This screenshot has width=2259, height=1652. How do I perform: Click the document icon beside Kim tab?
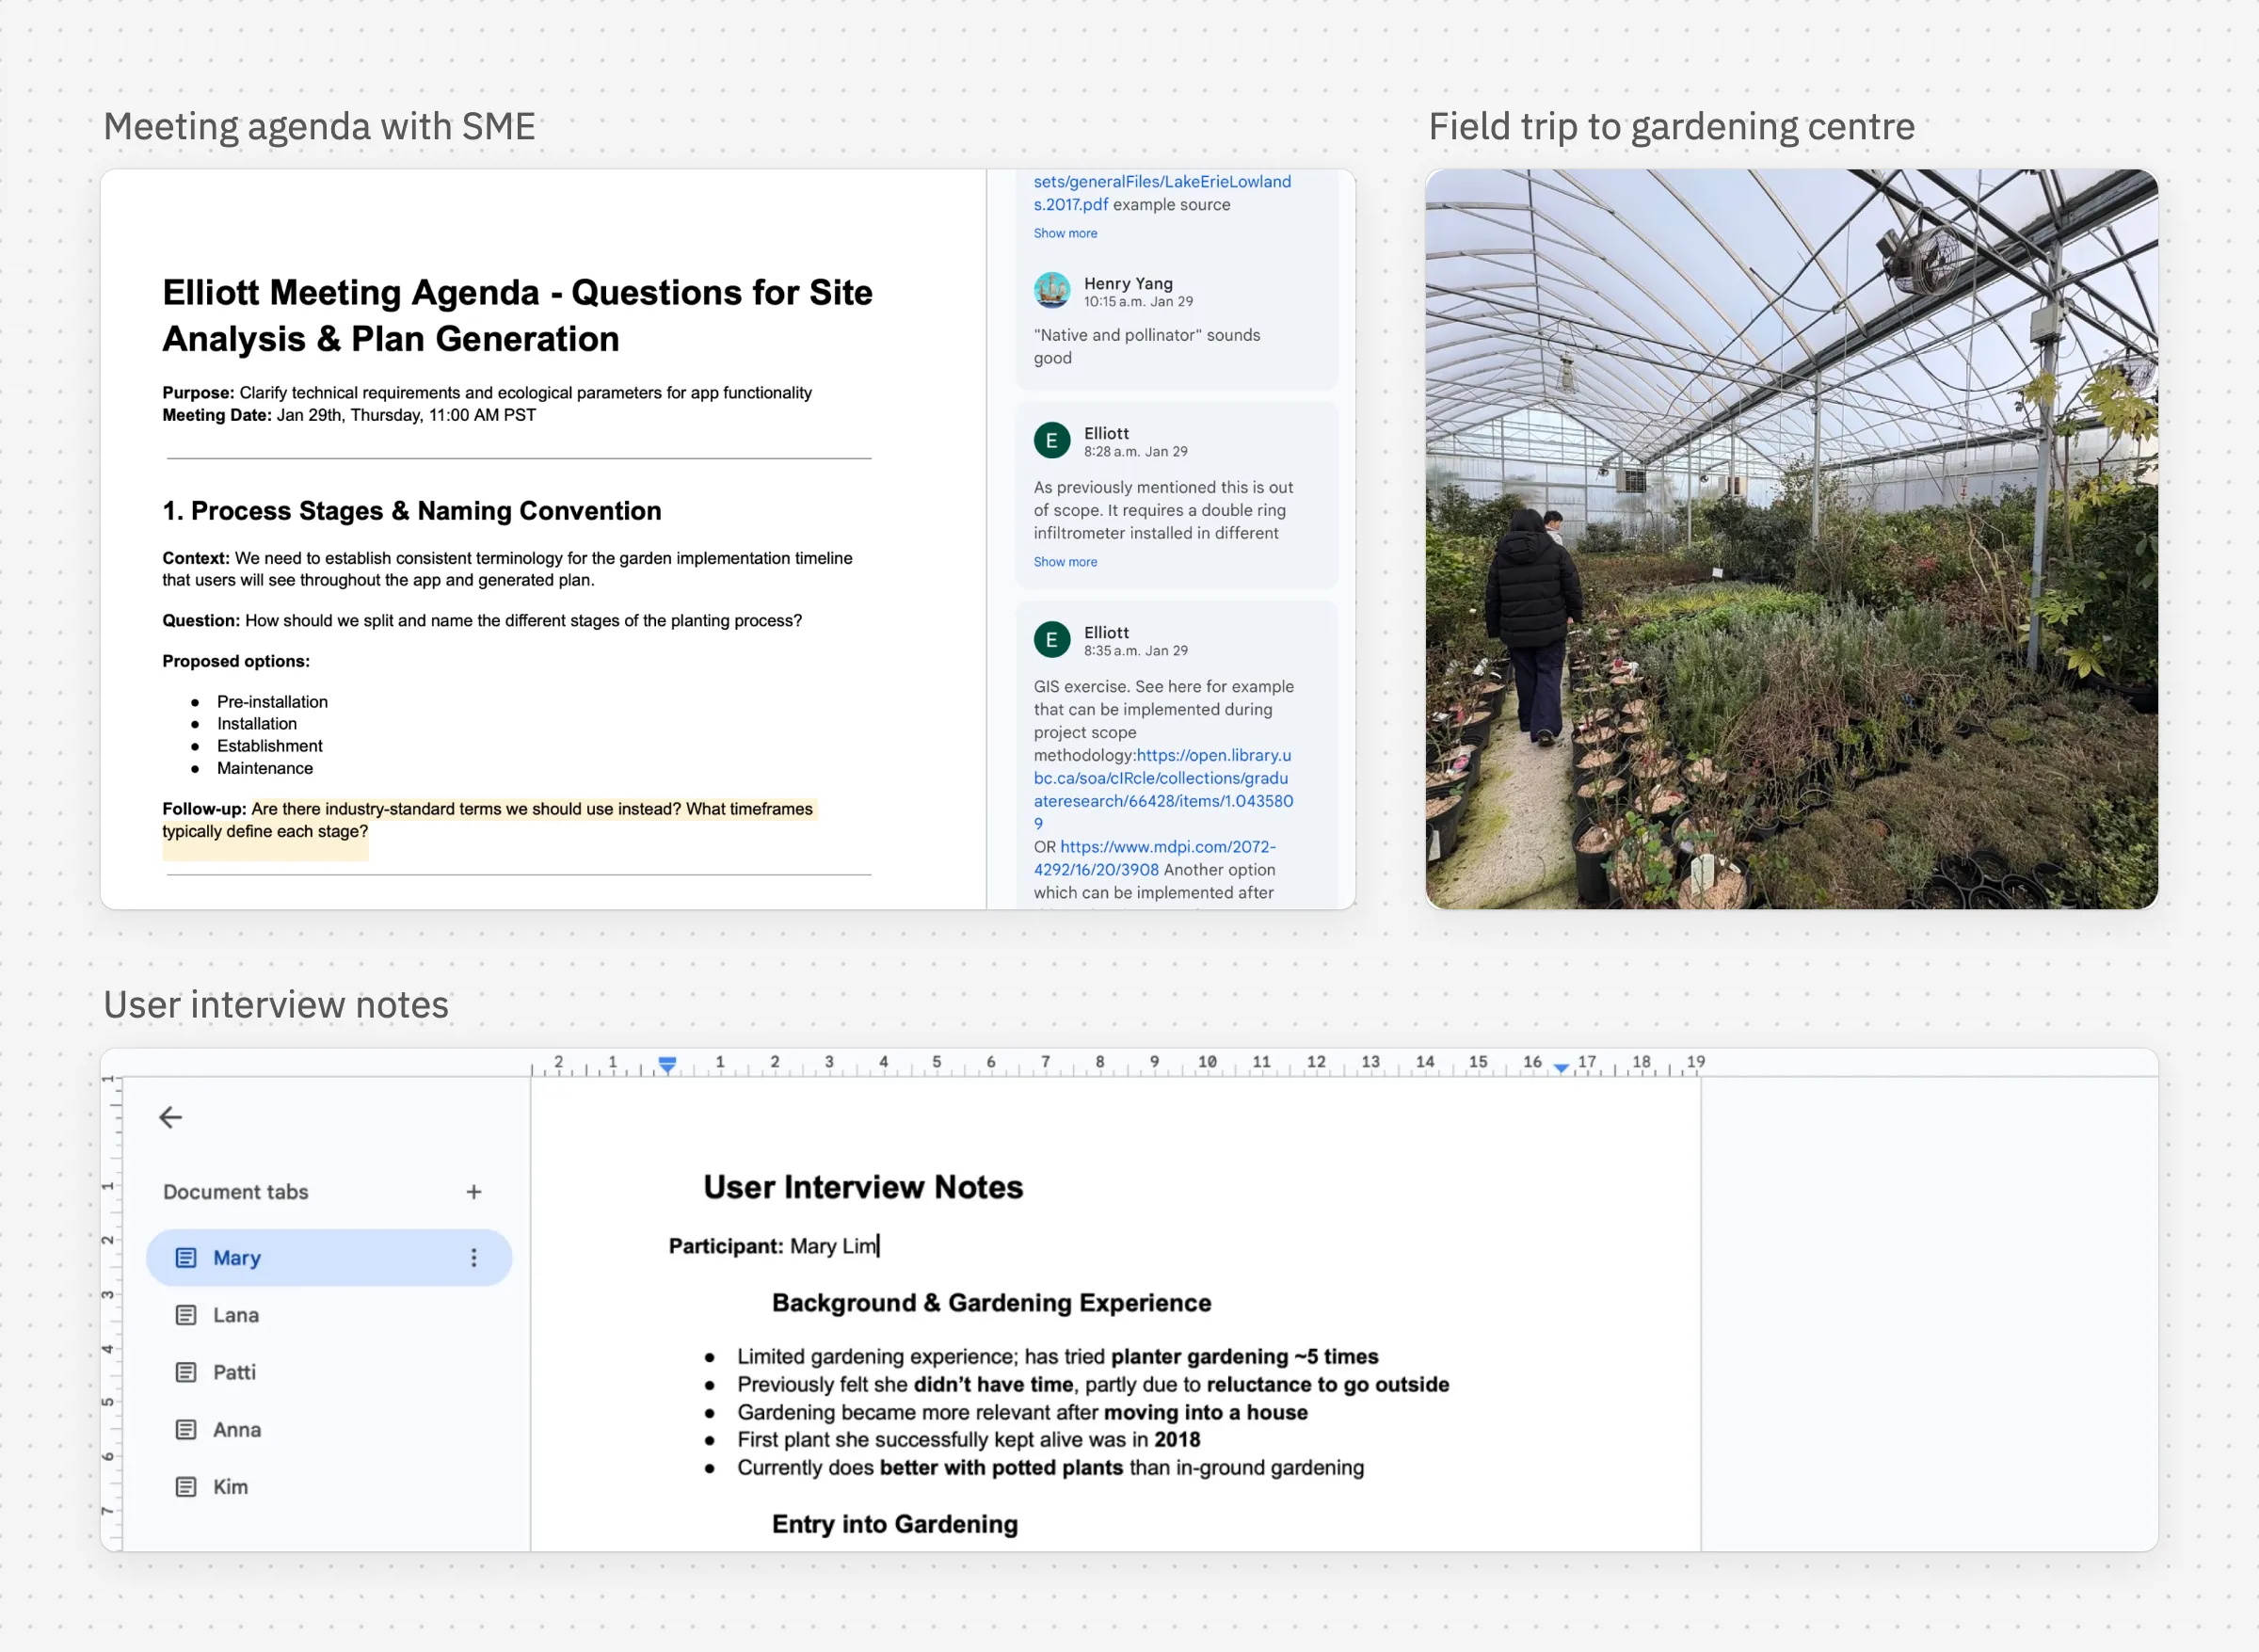point(186,1487)
